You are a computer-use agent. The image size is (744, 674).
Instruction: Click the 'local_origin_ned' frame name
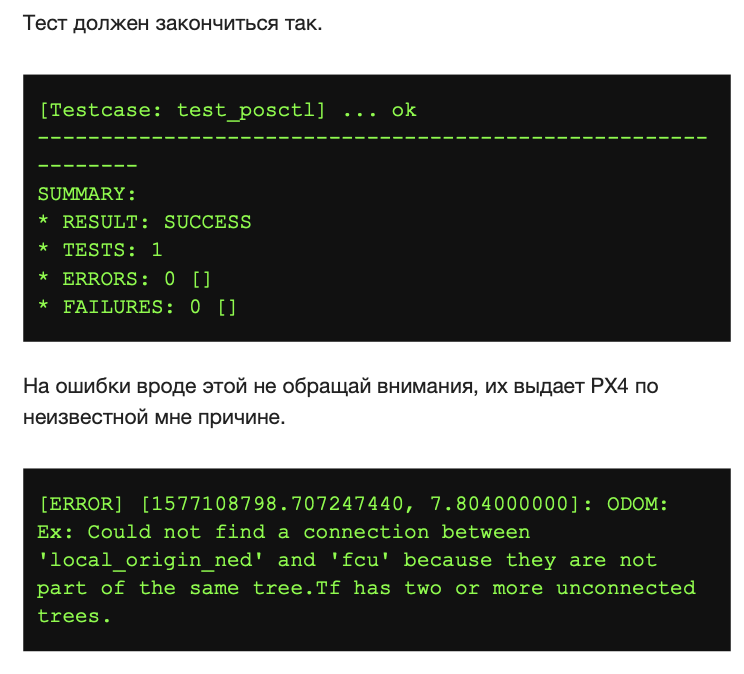point(151,560)
